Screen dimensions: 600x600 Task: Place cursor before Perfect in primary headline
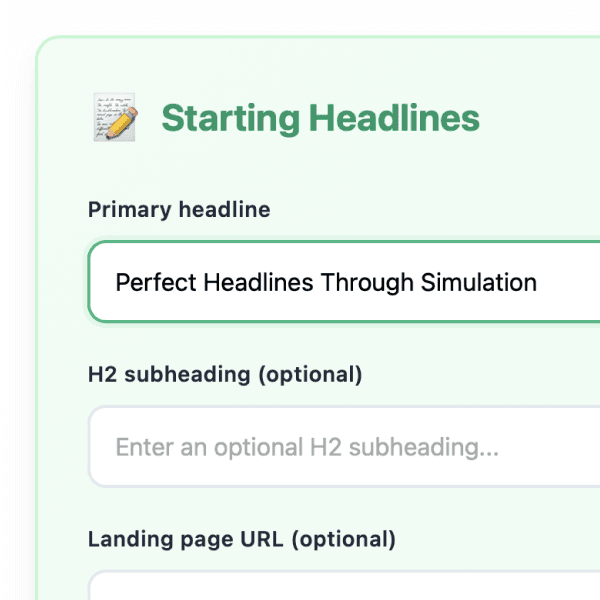coord(116,283)
